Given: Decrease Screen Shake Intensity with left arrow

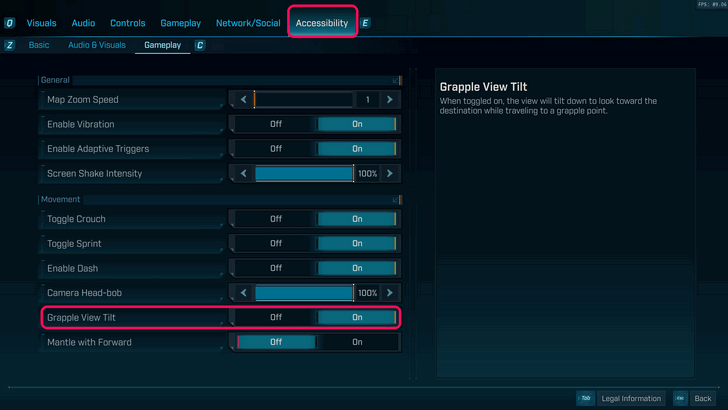Looking at the screenshot, I should point(244,173).
